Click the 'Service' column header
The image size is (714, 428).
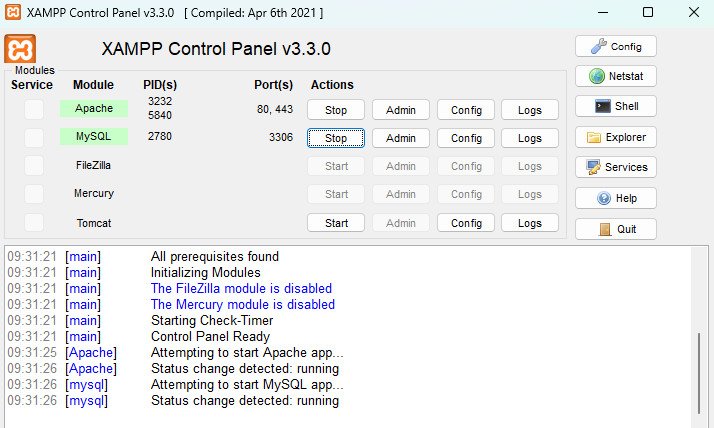click(32, 85)
